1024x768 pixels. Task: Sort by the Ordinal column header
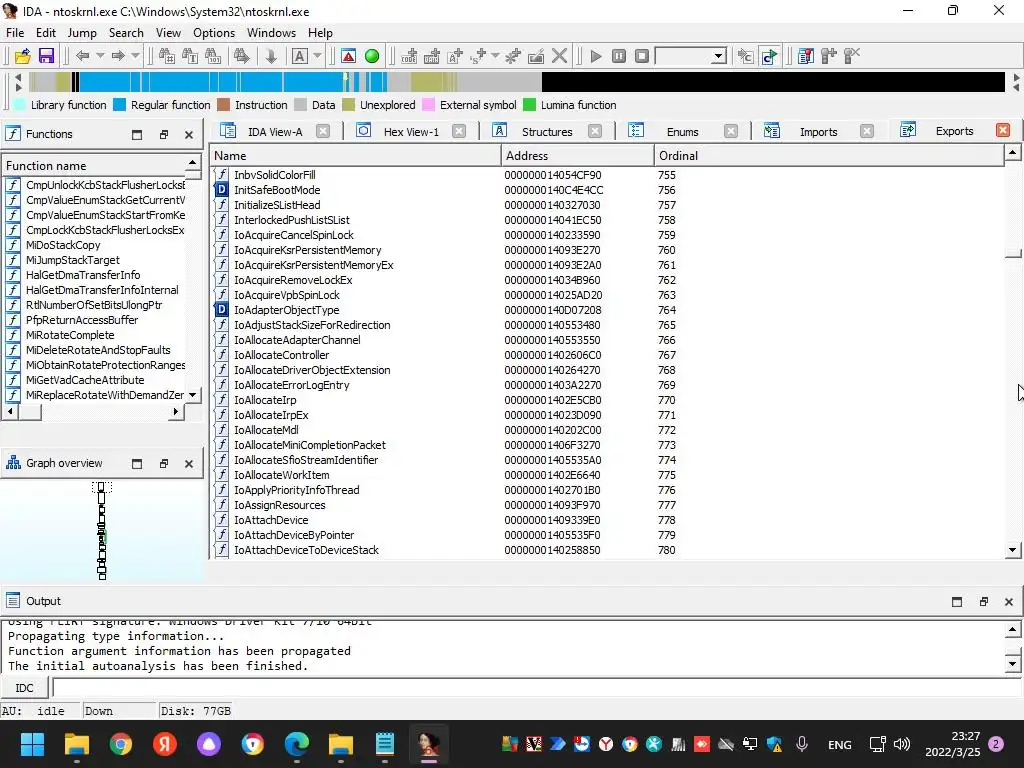point(829,155)
